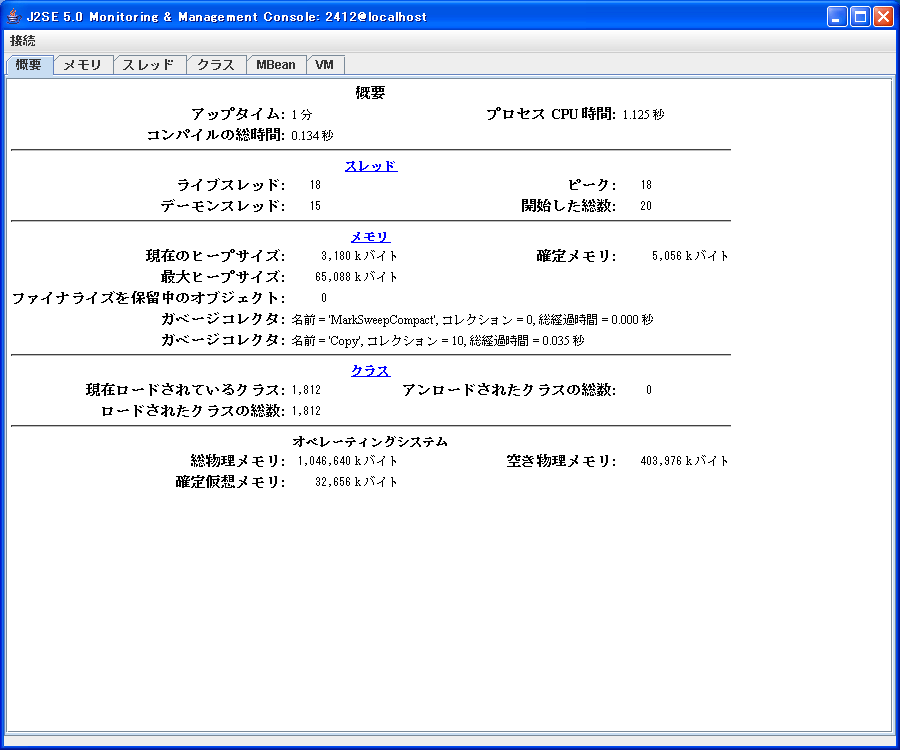Viewport: 900px width, 750px height.
Task: Click the オペレーティングシステム section heading
Action: click(x=370, y=441)
